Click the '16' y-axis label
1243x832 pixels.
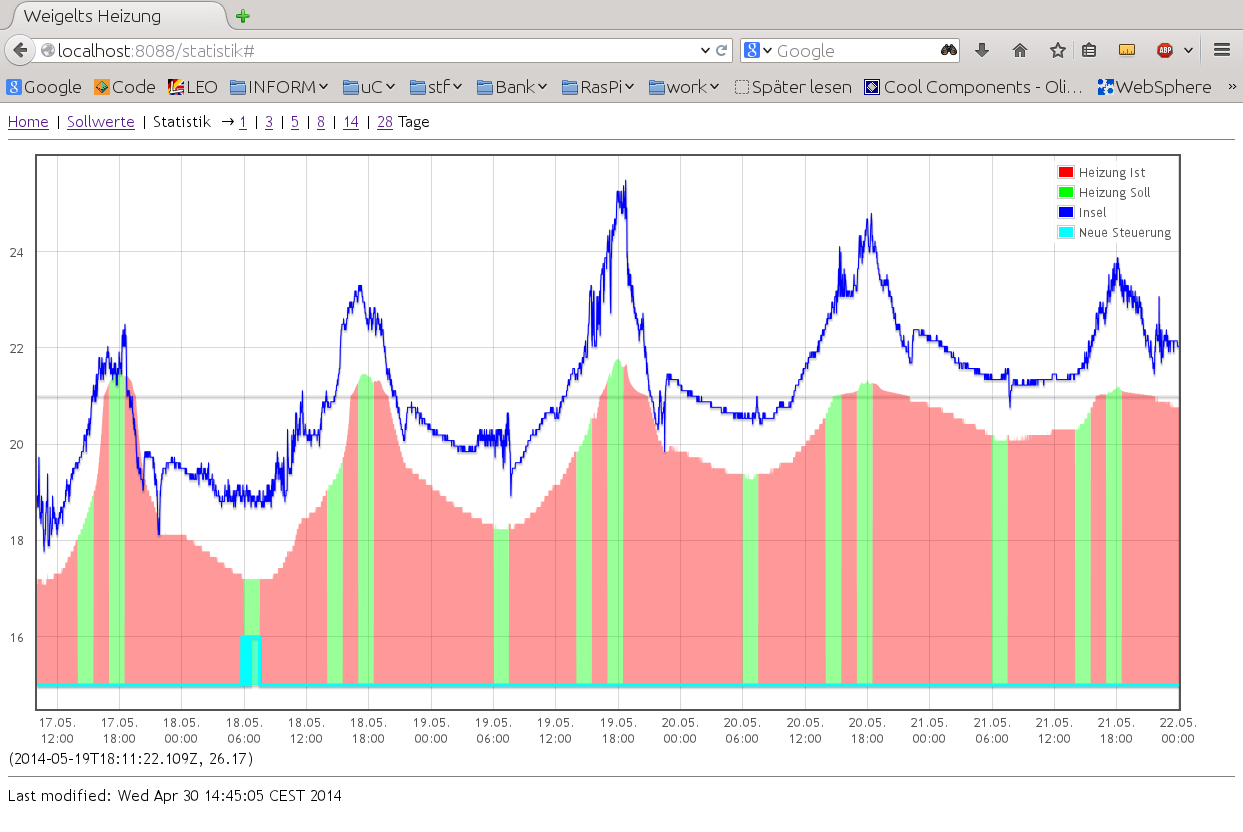pos(17,637)
